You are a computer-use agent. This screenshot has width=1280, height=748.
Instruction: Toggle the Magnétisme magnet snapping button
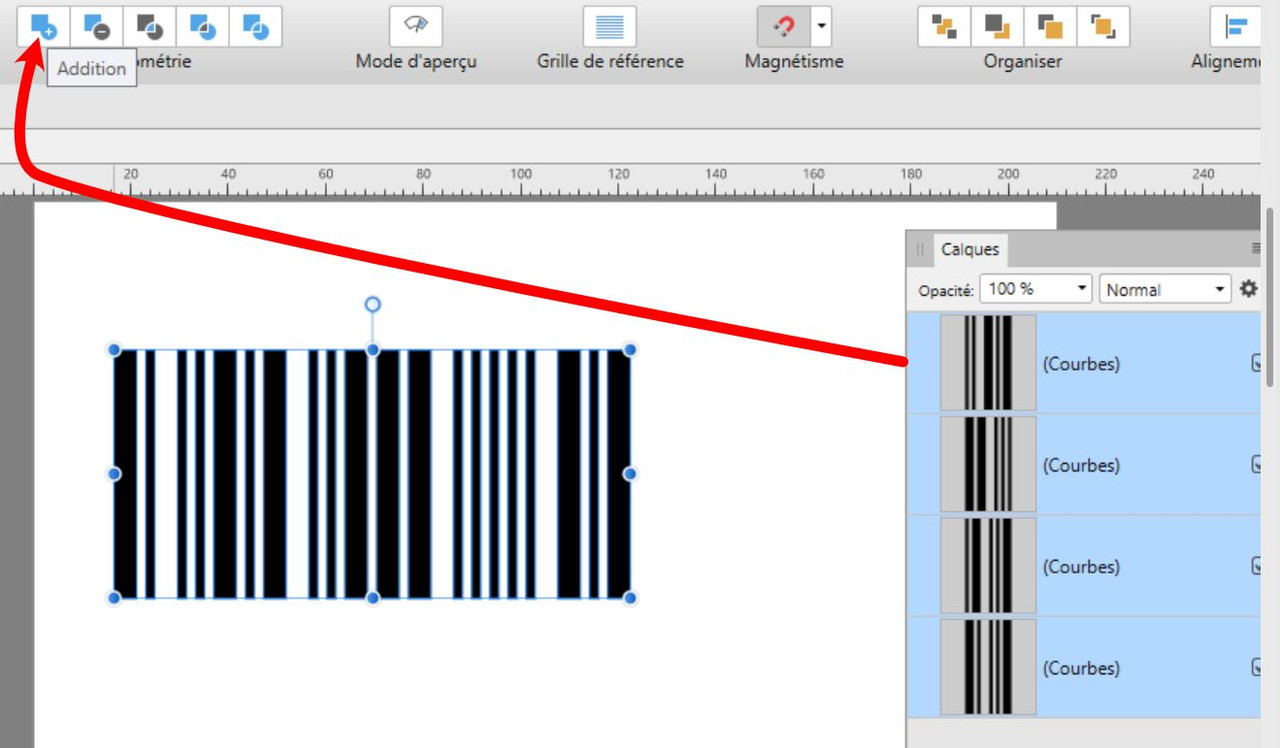coord(783,26)
